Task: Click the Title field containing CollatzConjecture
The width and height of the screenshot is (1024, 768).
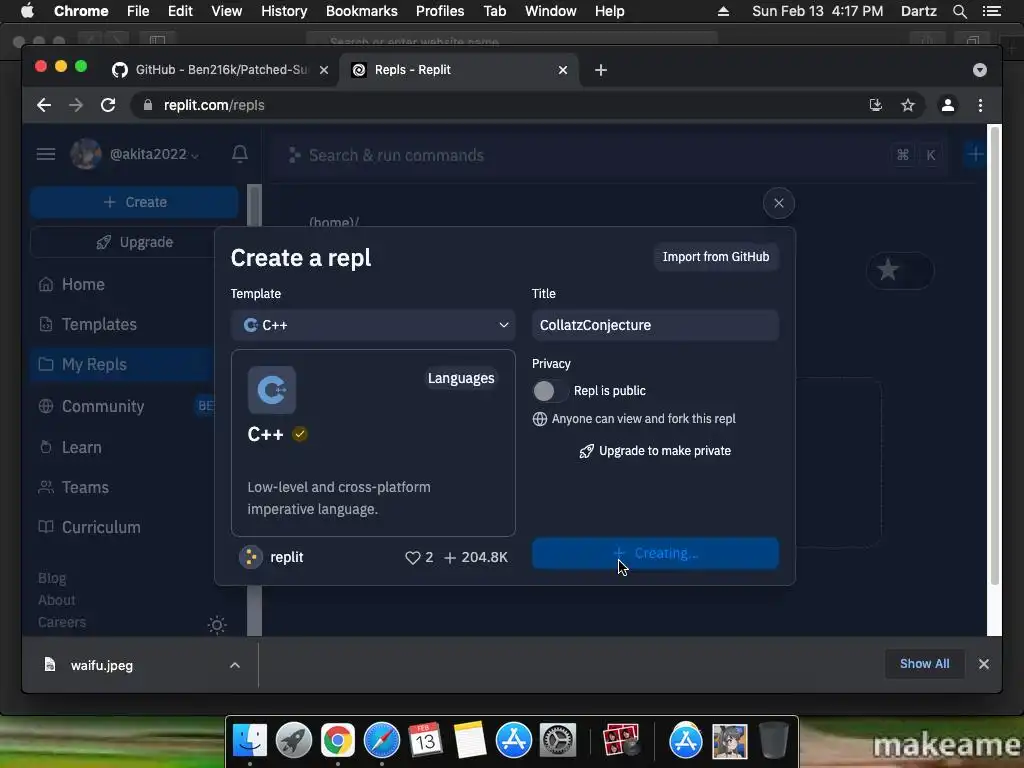Action: coord(655,325)
